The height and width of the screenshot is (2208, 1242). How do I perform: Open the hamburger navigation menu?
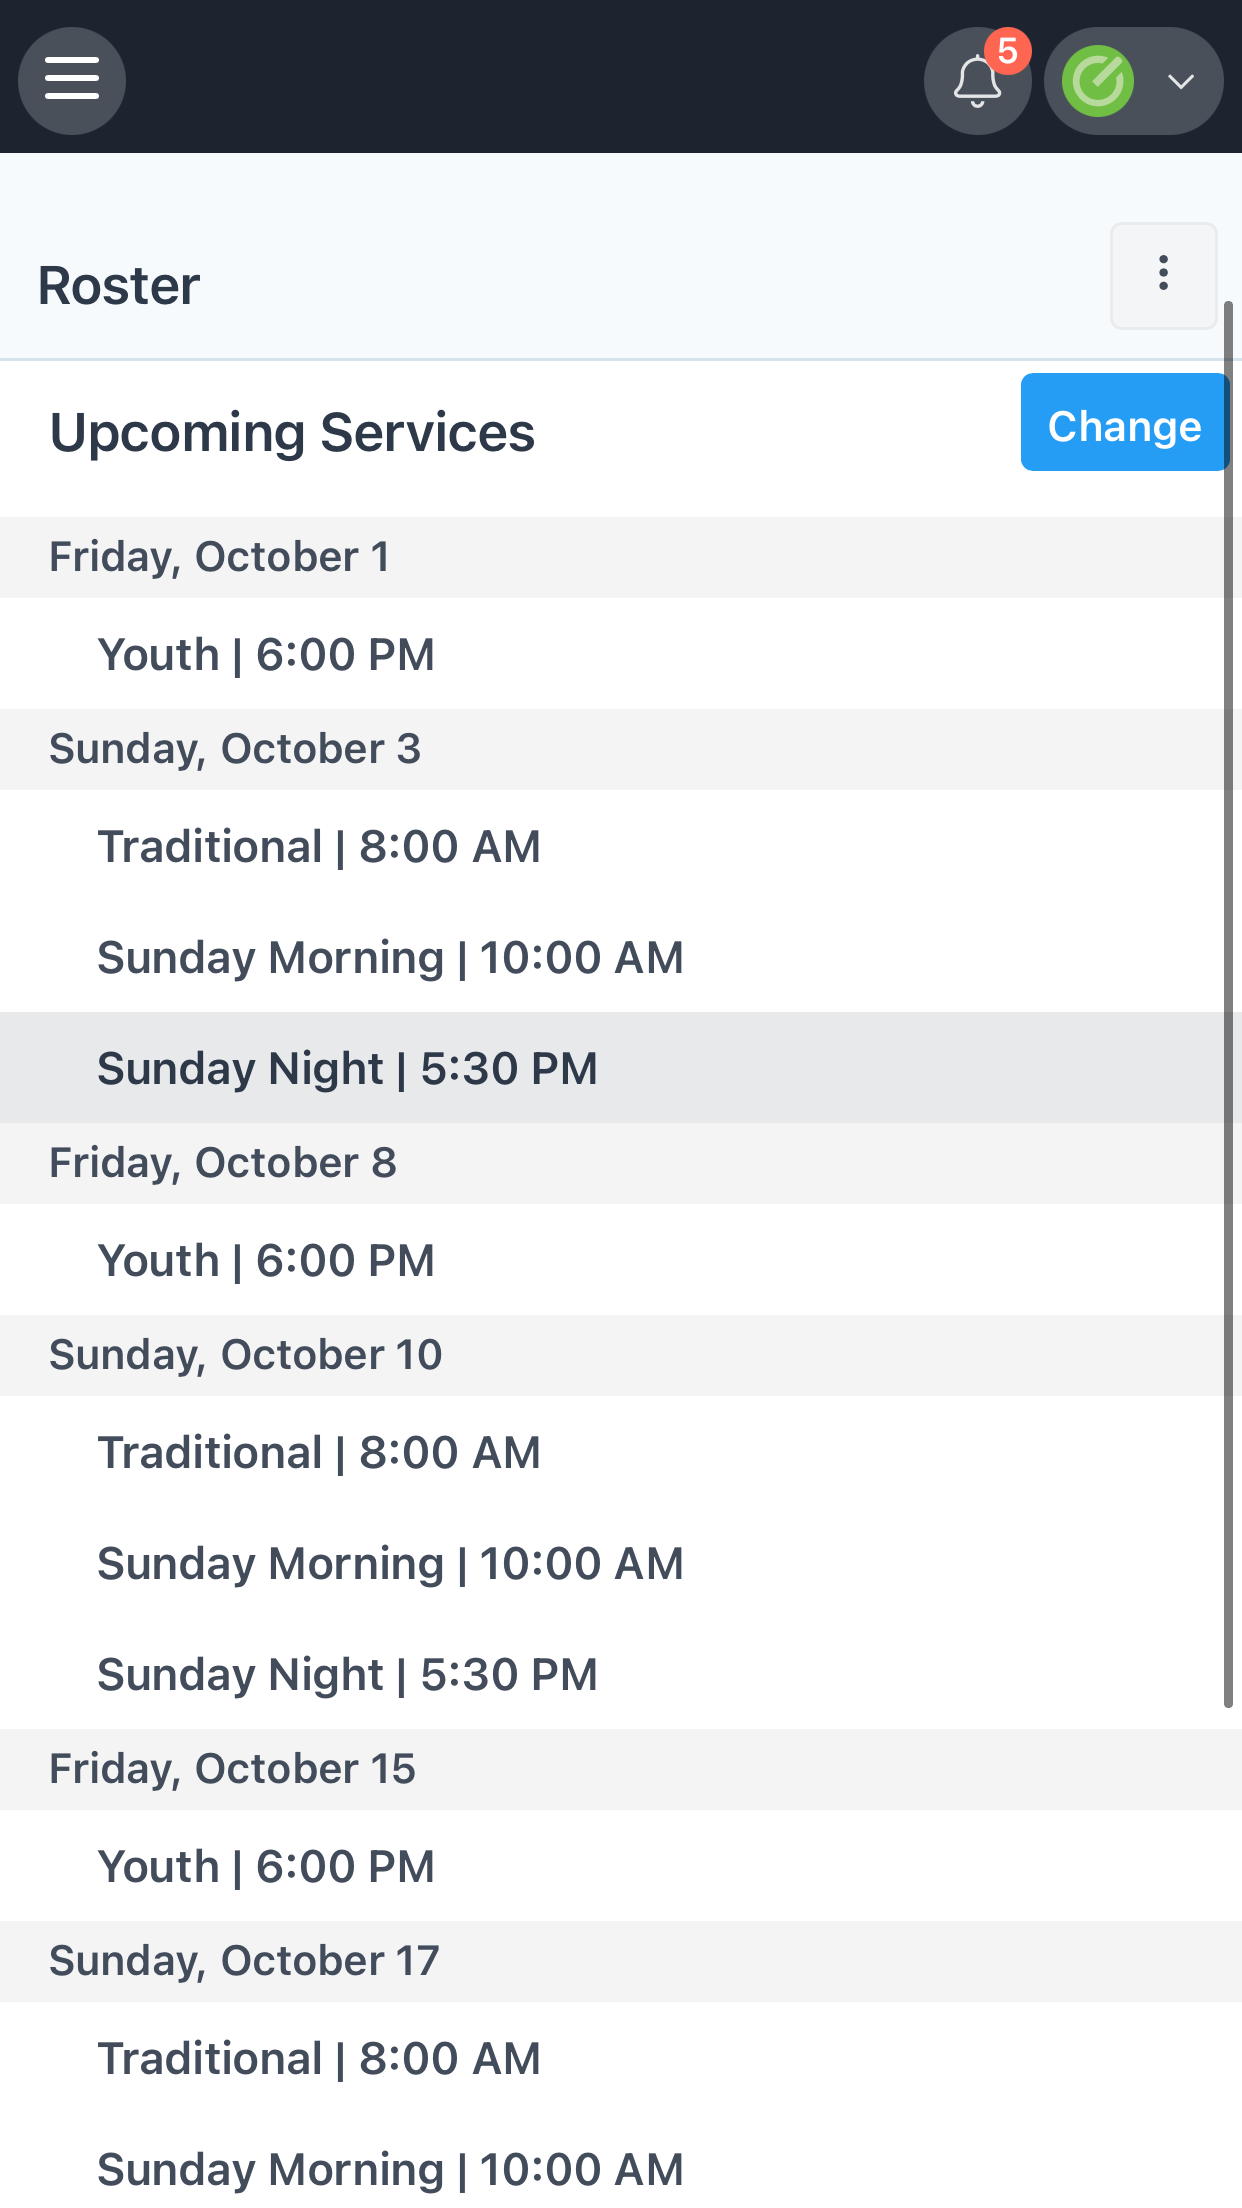coord(72,81)
